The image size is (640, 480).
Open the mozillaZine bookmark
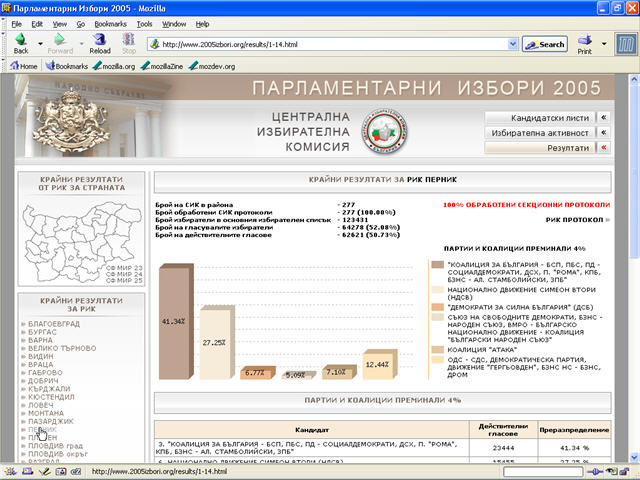[x=164, y=66]
